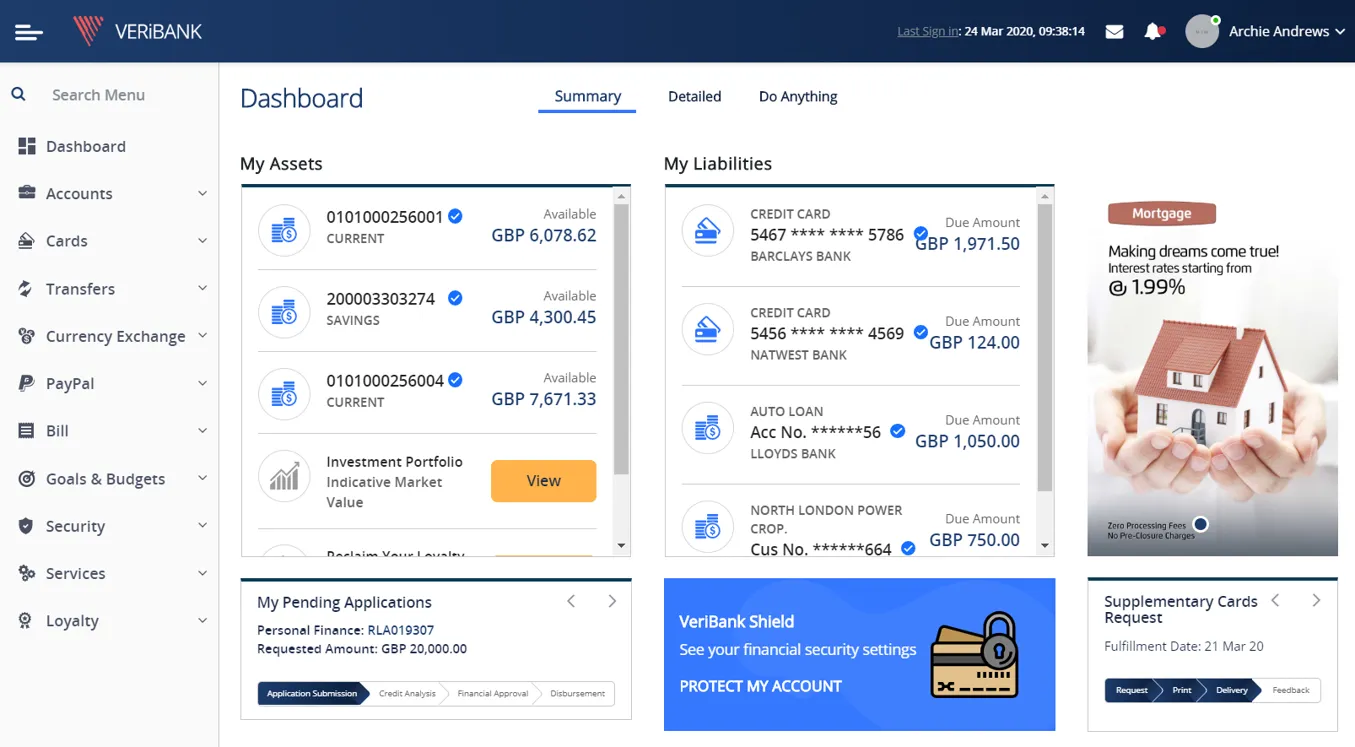Click the Mortgage banner carousel dot
This screenshot has height=747, width=1355.
tap(1201, 524)
